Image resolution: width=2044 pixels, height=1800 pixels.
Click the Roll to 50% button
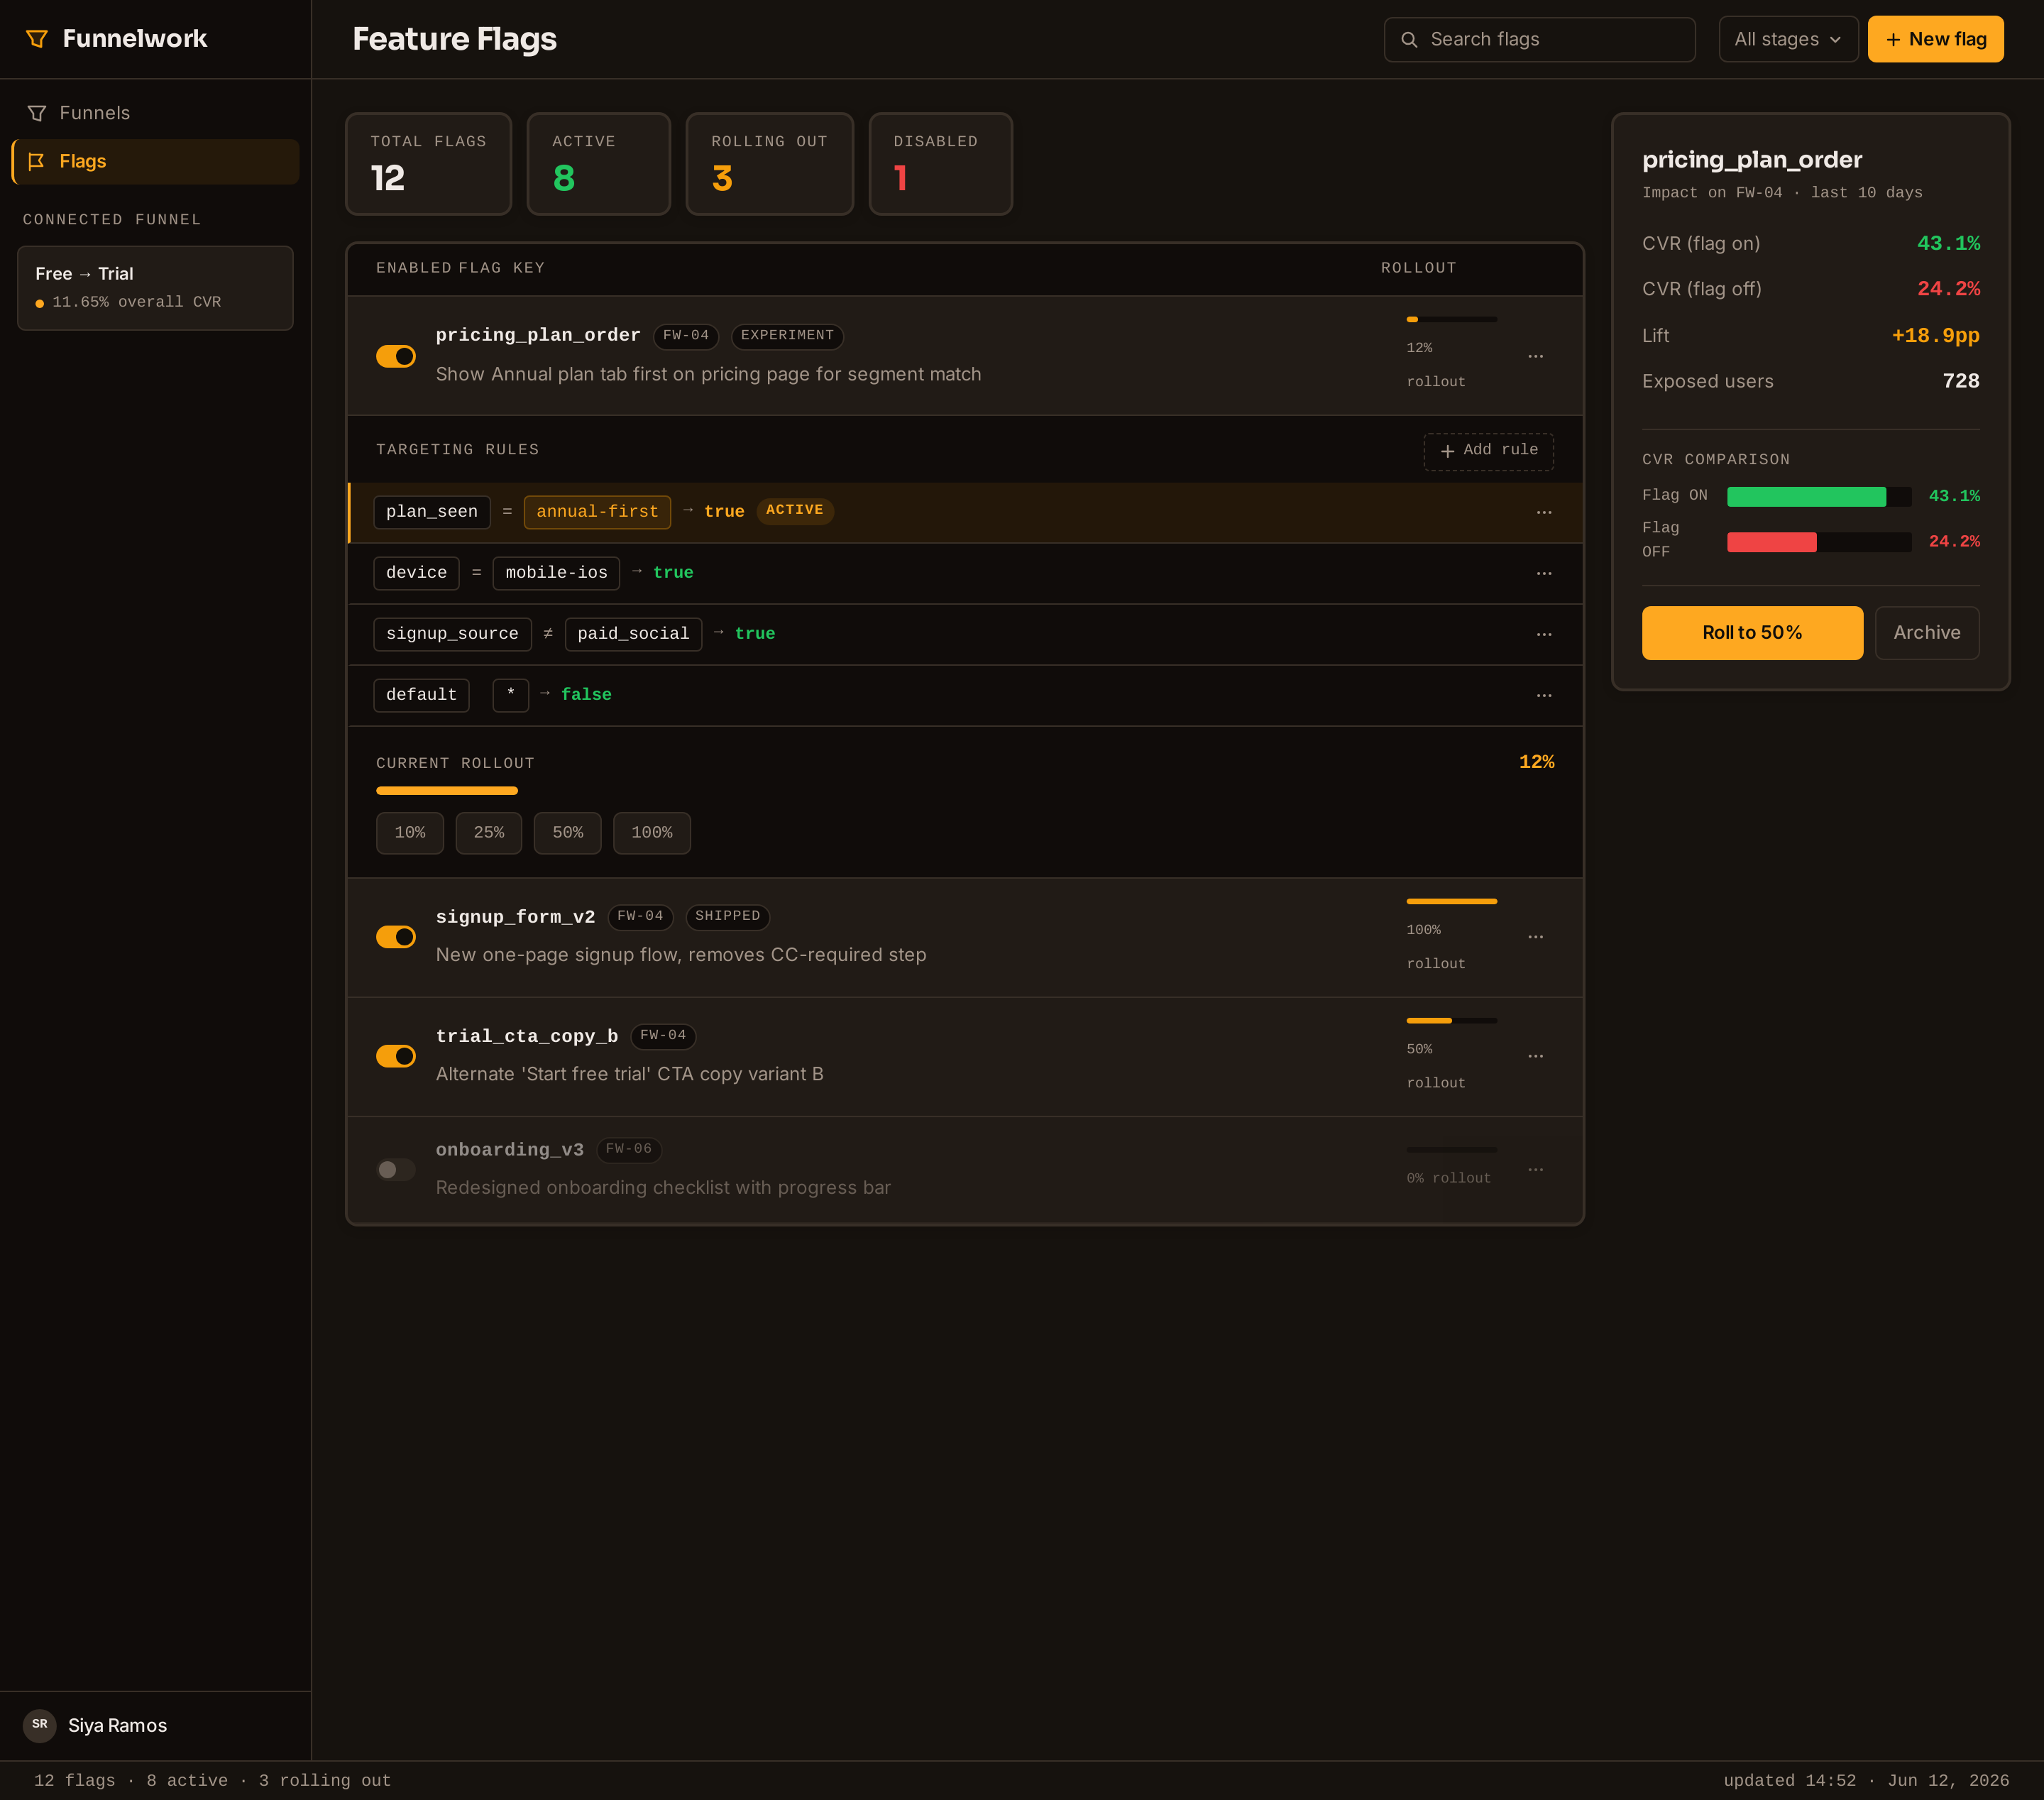click(x=1752, y=633)
